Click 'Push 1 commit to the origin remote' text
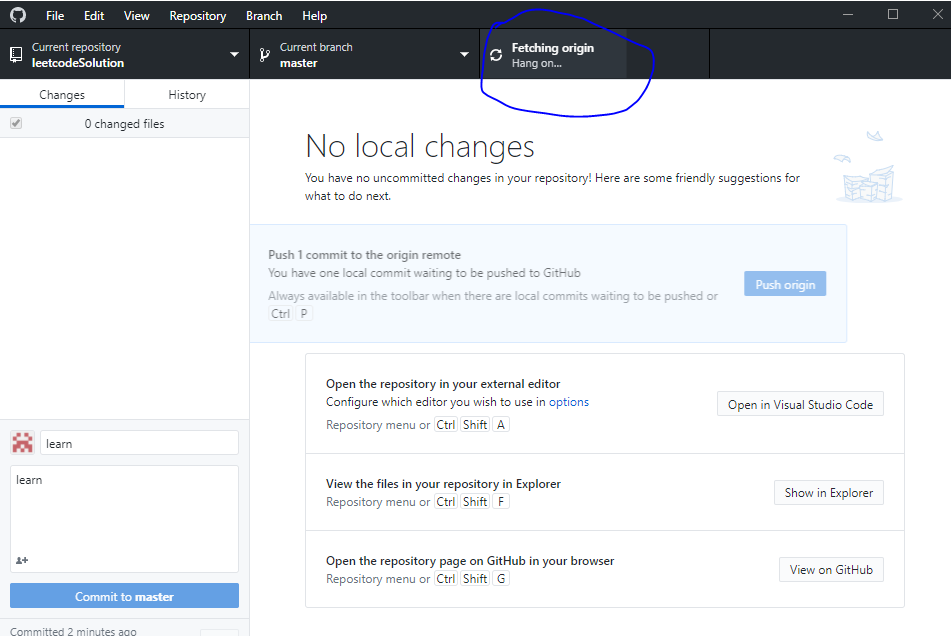The width and height of the screenshot is (951, 636). 365,255
